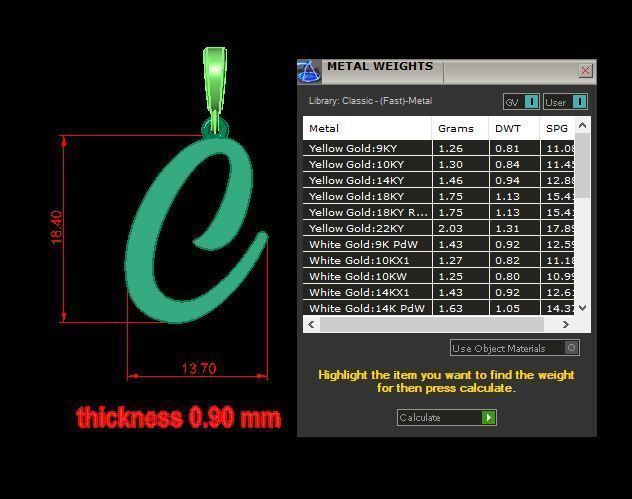Click the 18.40 height dimension label
This screenshot has width=632, height=499.
(56, 227)
